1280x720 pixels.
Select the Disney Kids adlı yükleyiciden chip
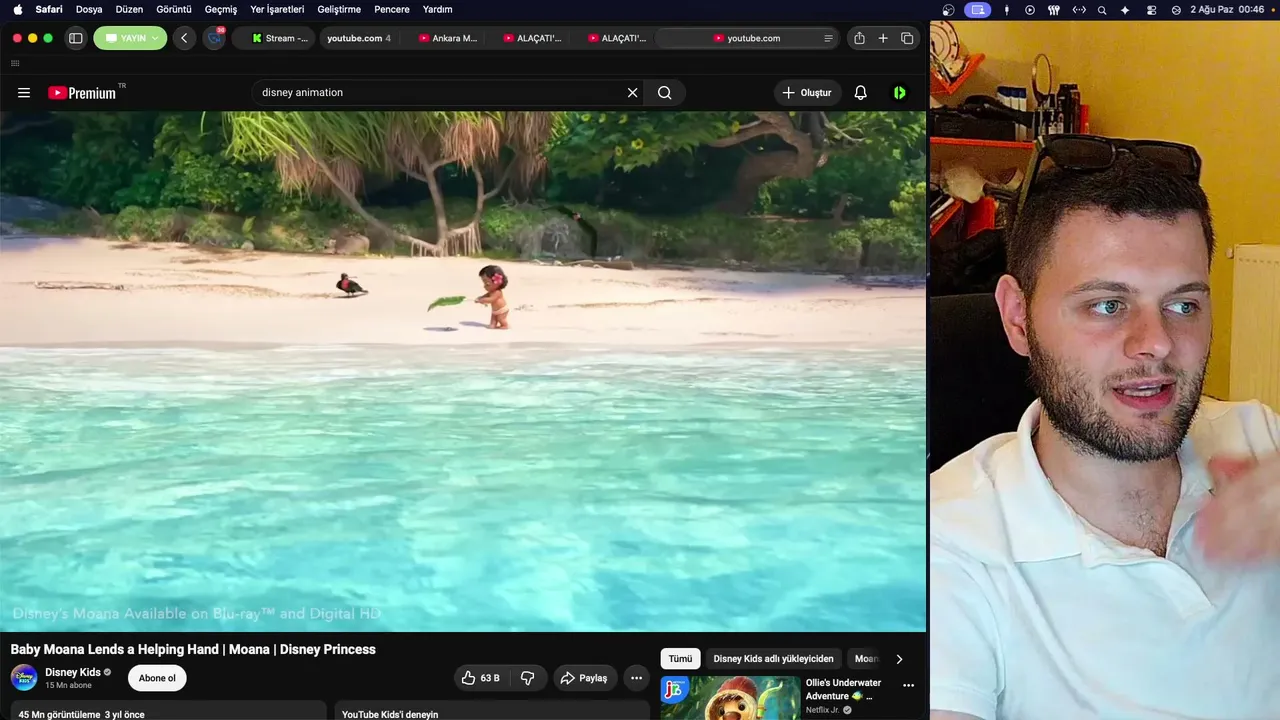tap(773, 659)
